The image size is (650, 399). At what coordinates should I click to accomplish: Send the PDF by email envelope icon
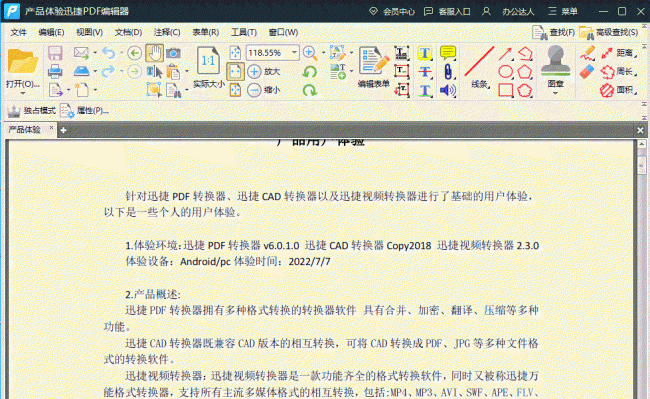81,53
